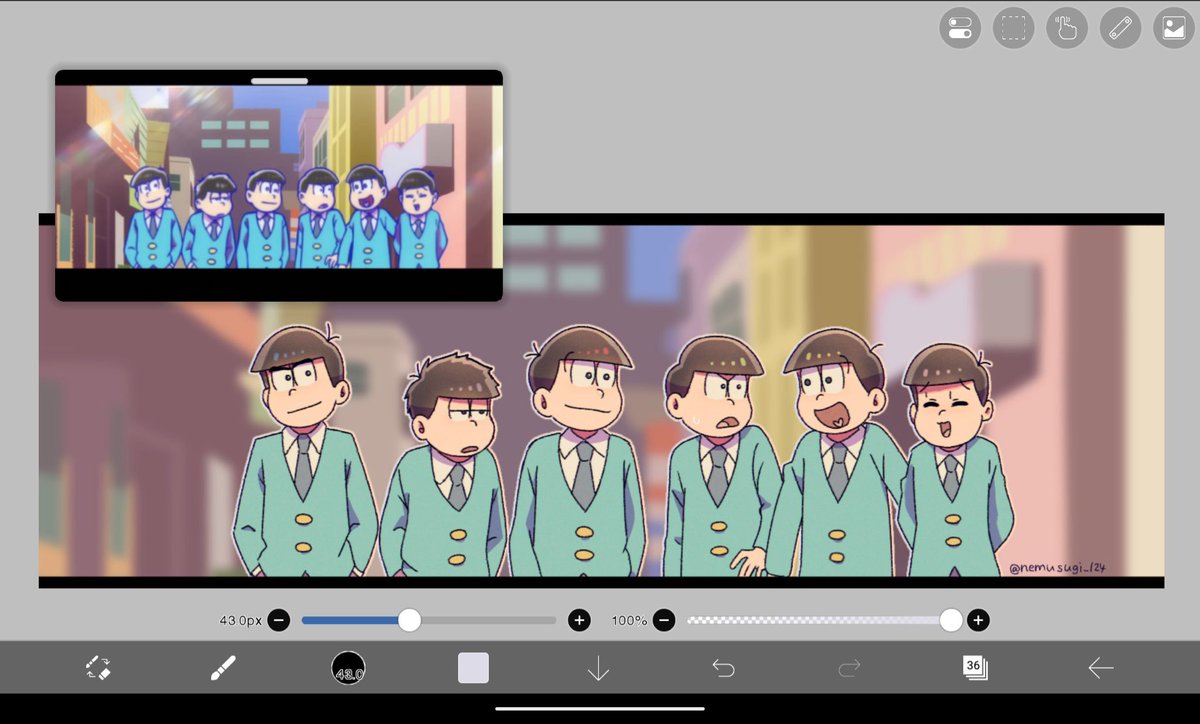Open the selection area tool

[x=1013, y=27]
